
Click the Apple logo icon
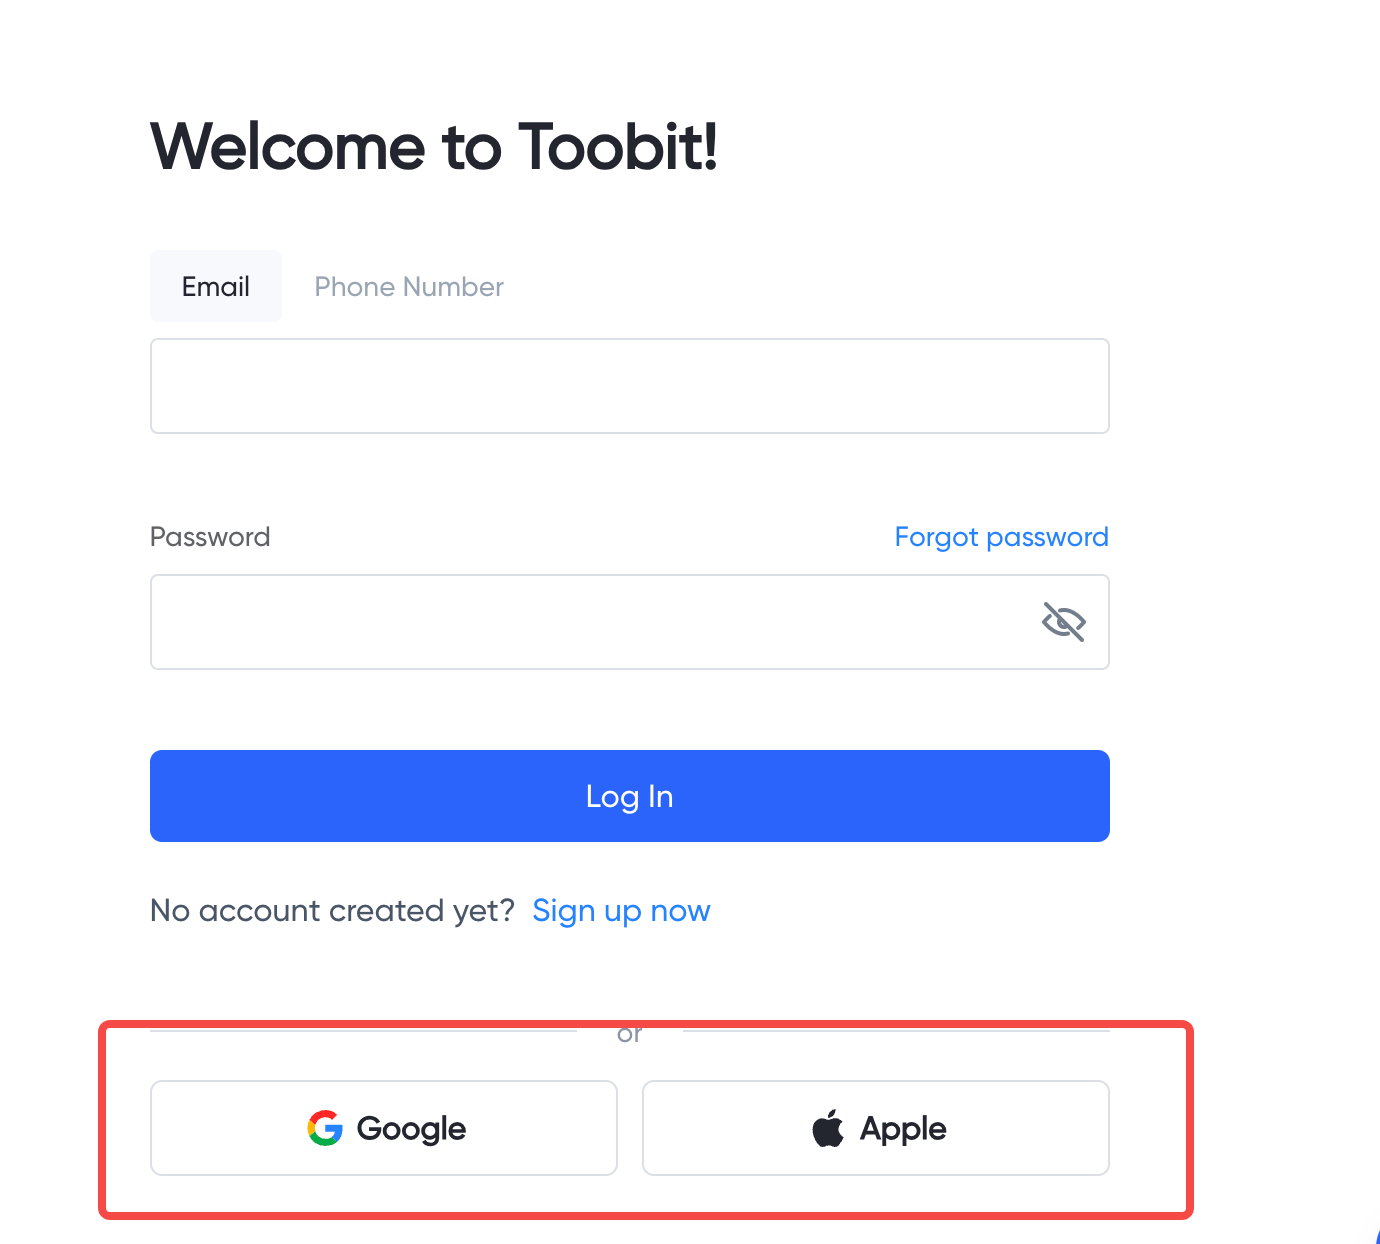[x=828, y=1128]
